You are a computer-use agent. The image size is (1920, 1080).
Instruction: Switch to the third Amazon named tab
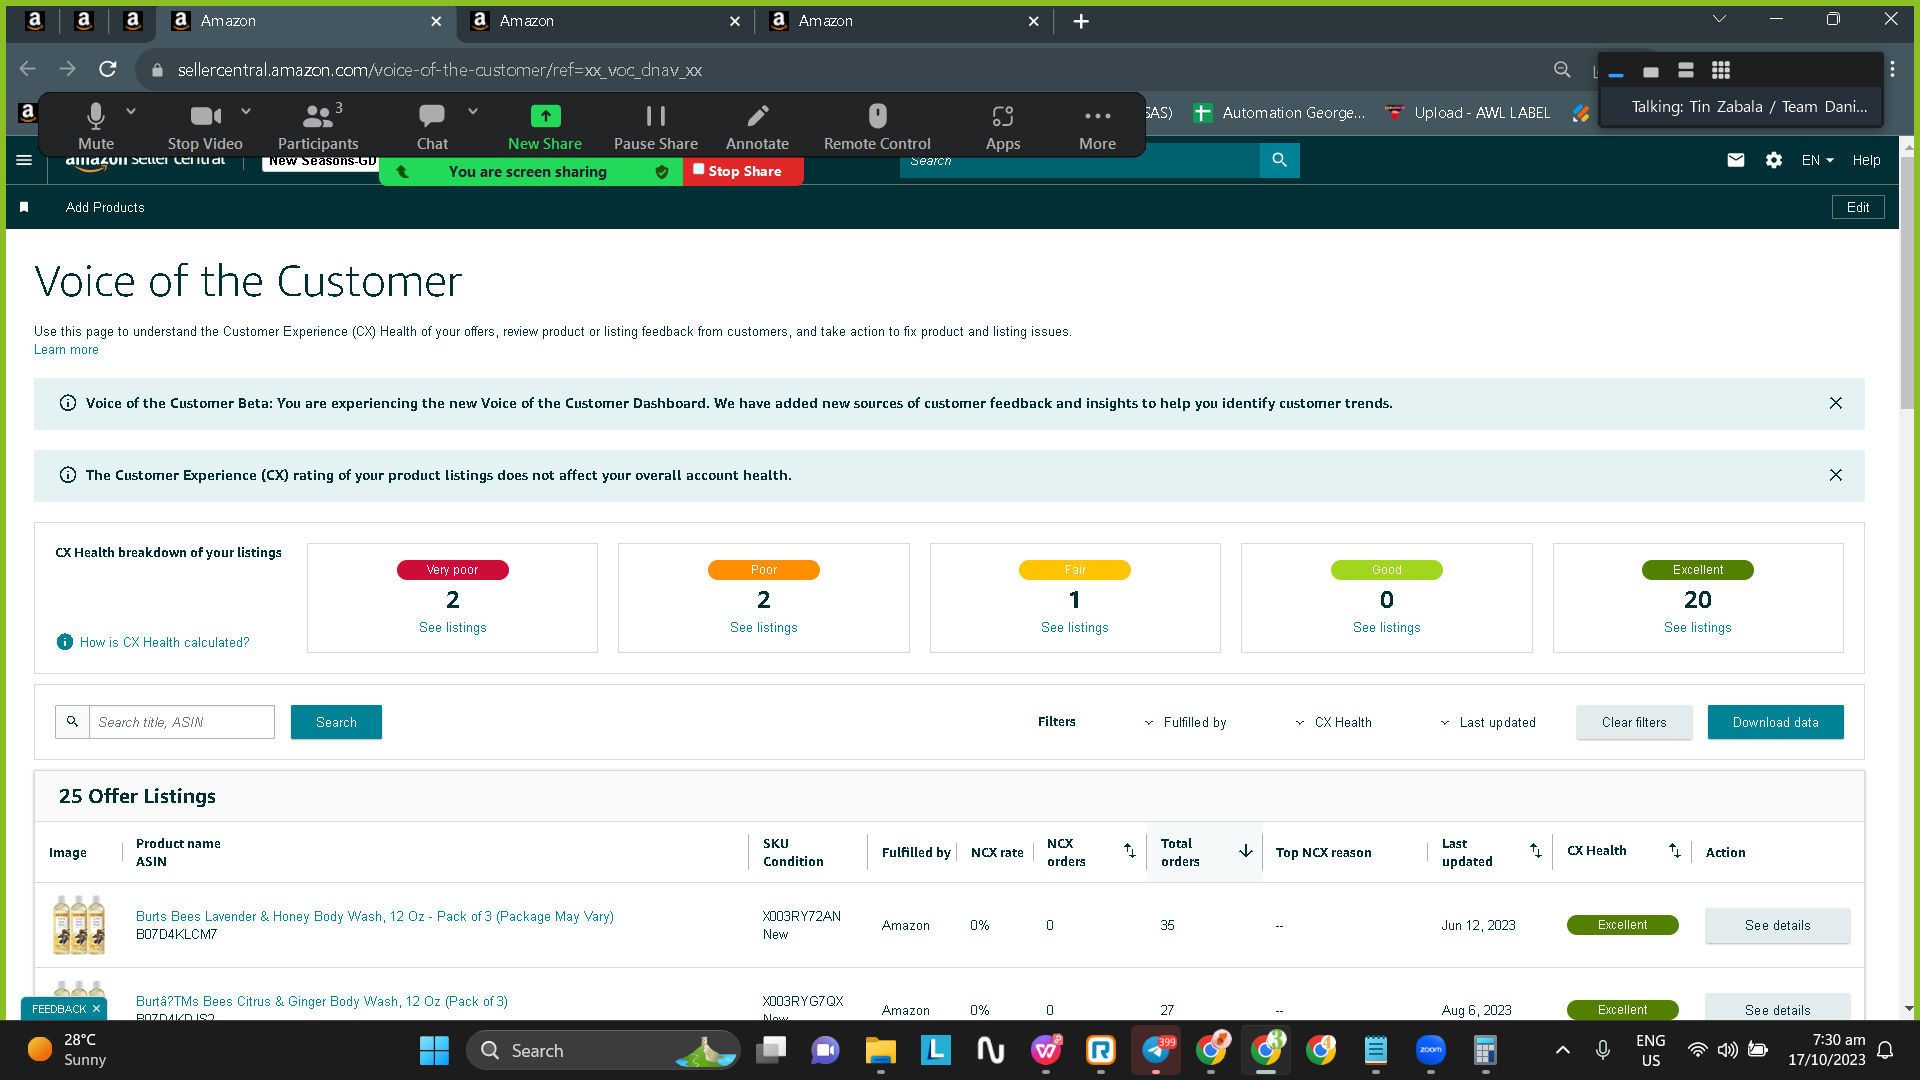coord(906,21)
